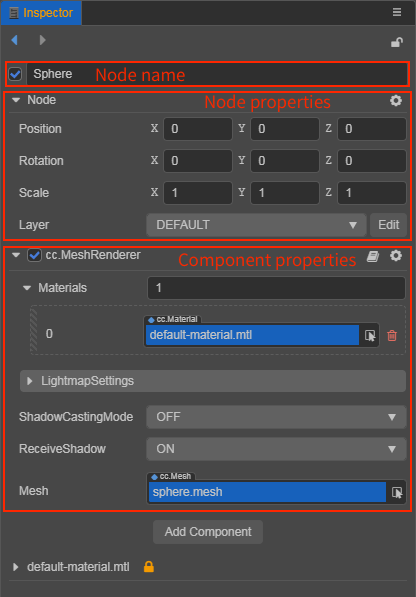Screen dimensions: 416x597
Task: Open the Layer DEFAULT dropdown
Action: [257, 225]
